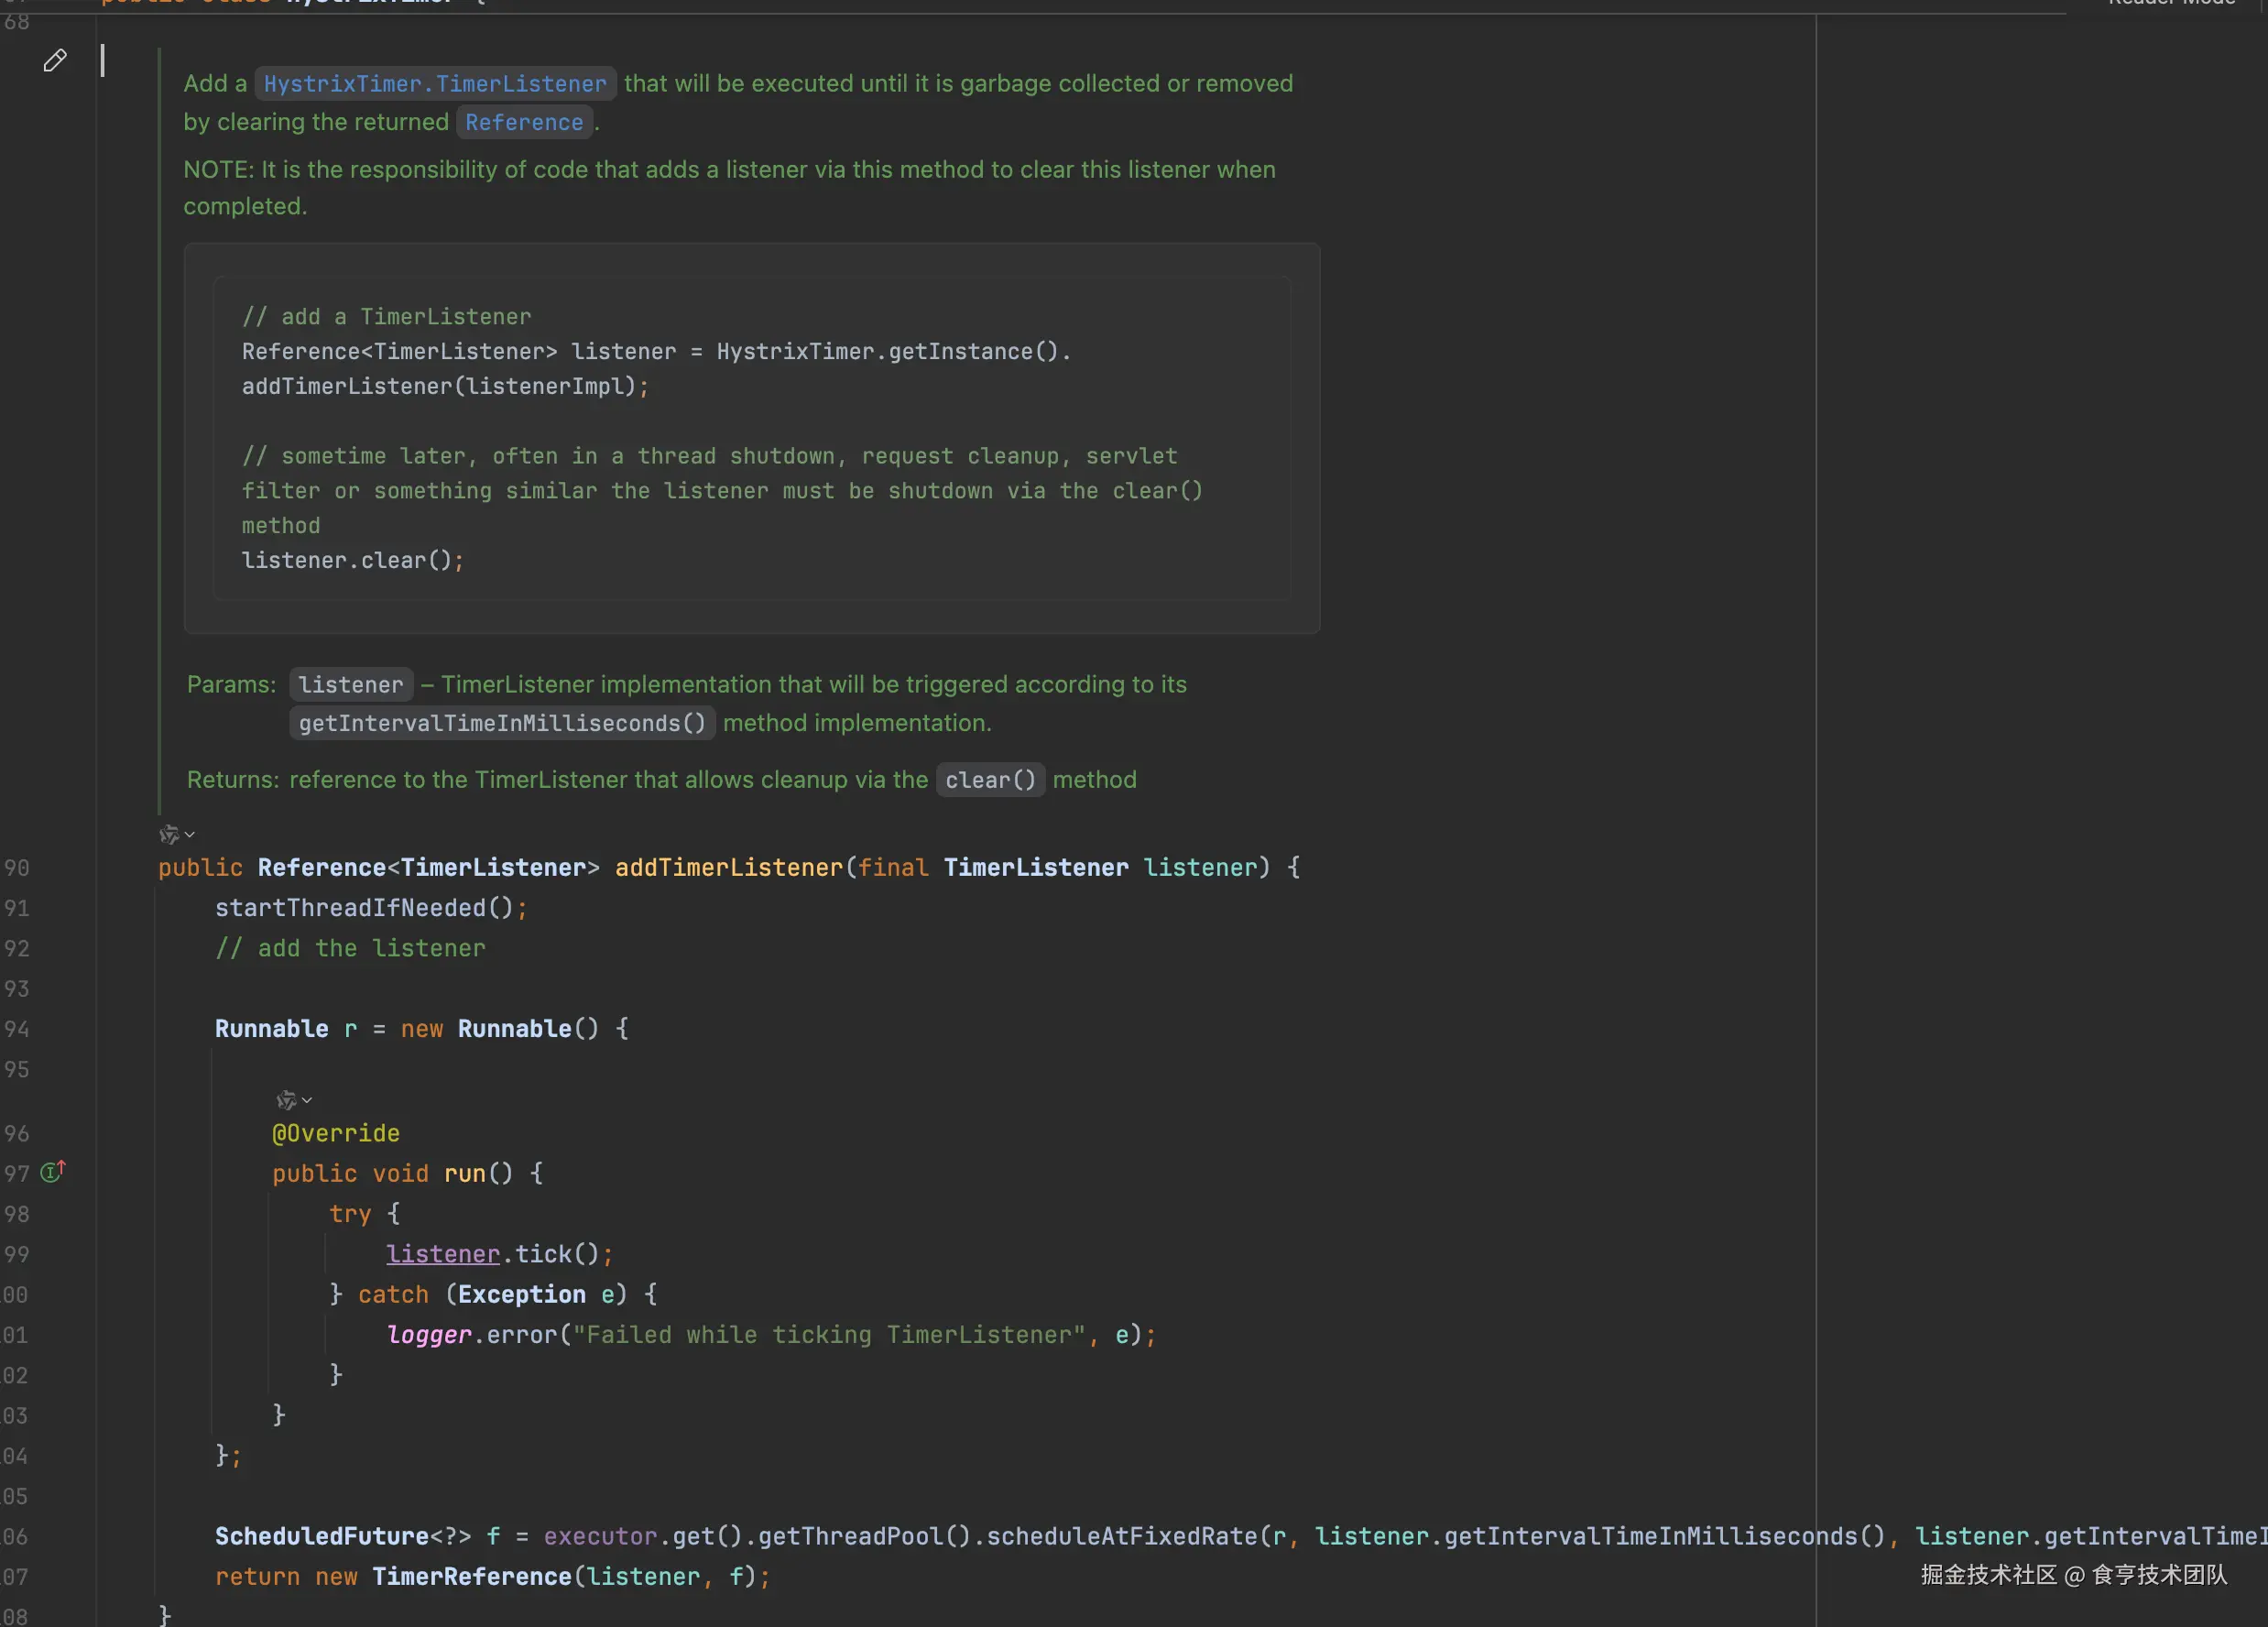Expand the chevron above the @Override annotation
2268x1627 pixels.
[307, 1100]
